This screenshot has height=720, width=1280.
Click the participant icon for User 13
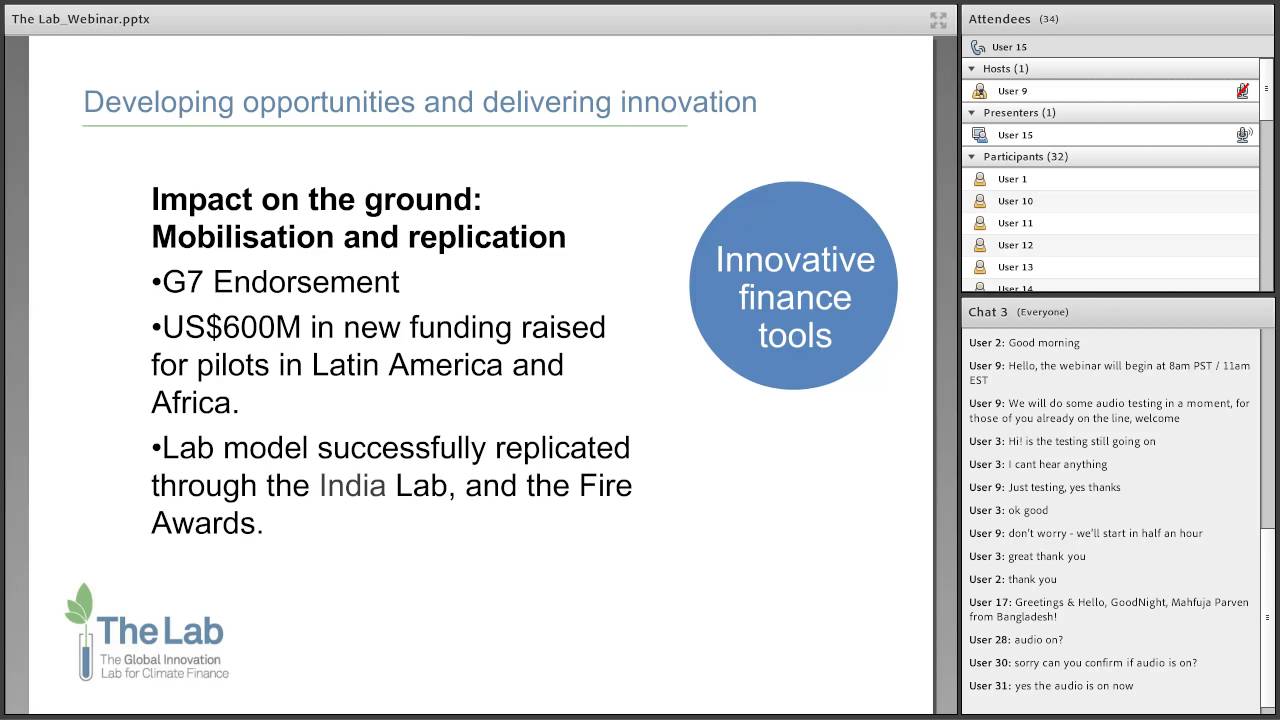(980, 267)
